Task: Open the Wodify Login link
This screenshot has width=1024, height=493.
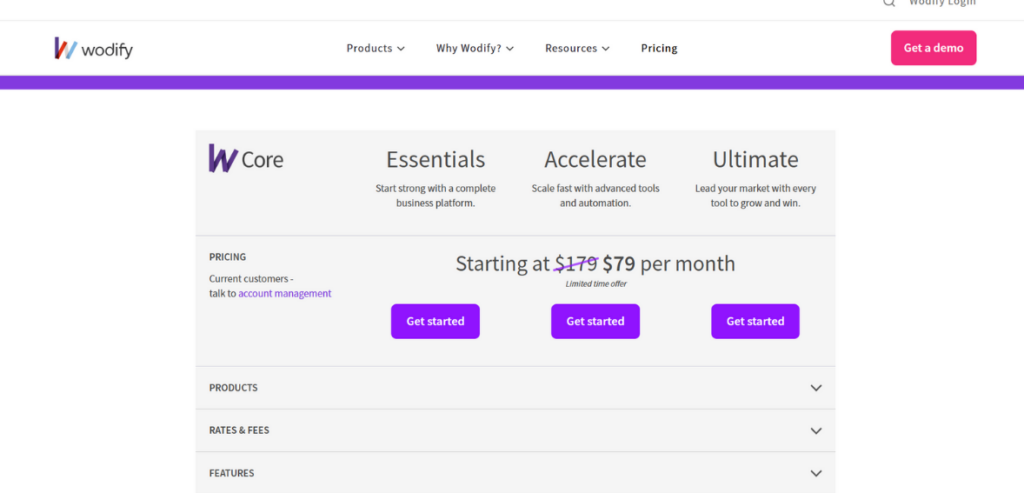Action: [x=942, y=3]
